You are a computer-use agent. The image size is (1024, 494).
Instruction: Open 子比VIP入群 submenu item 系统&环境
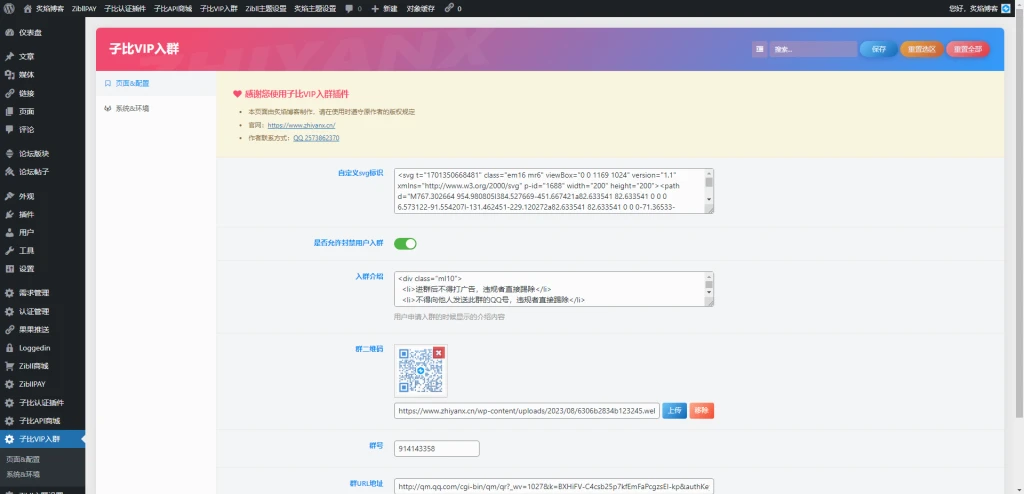pyautogui.click(x=23, y=474)
